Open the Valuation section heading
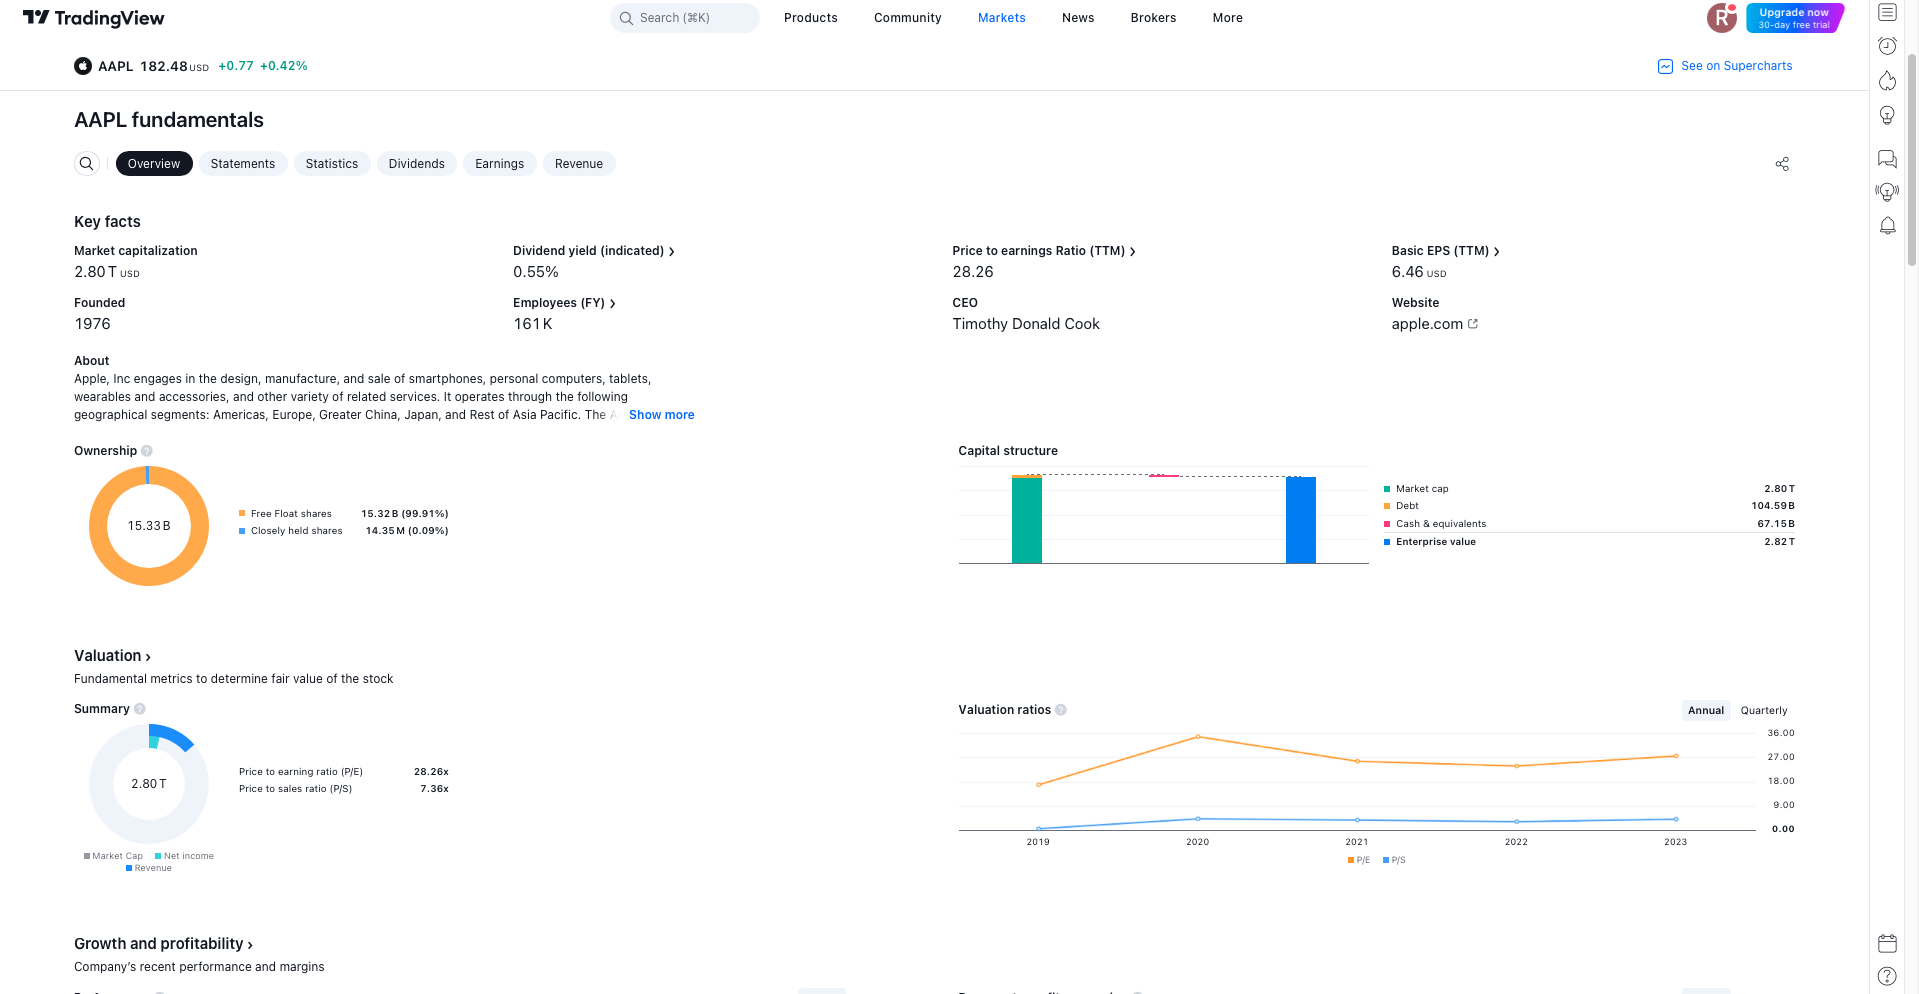The image size is (1919, 994). coord(112,656)
